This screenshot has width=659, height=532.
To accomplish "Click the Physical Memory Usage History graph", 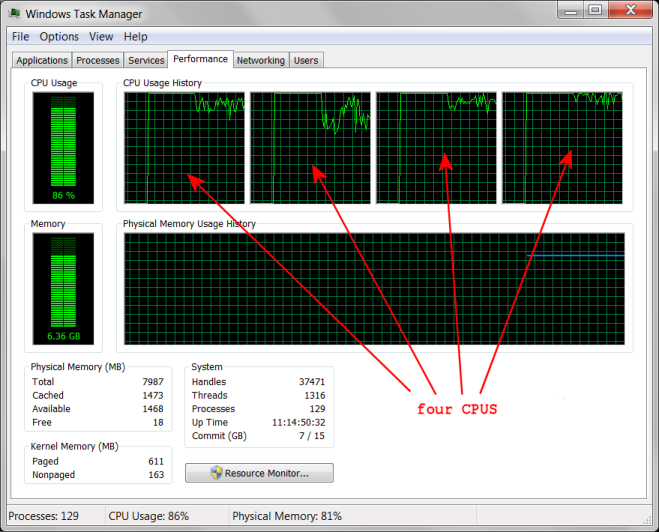I will click(374, 289).
